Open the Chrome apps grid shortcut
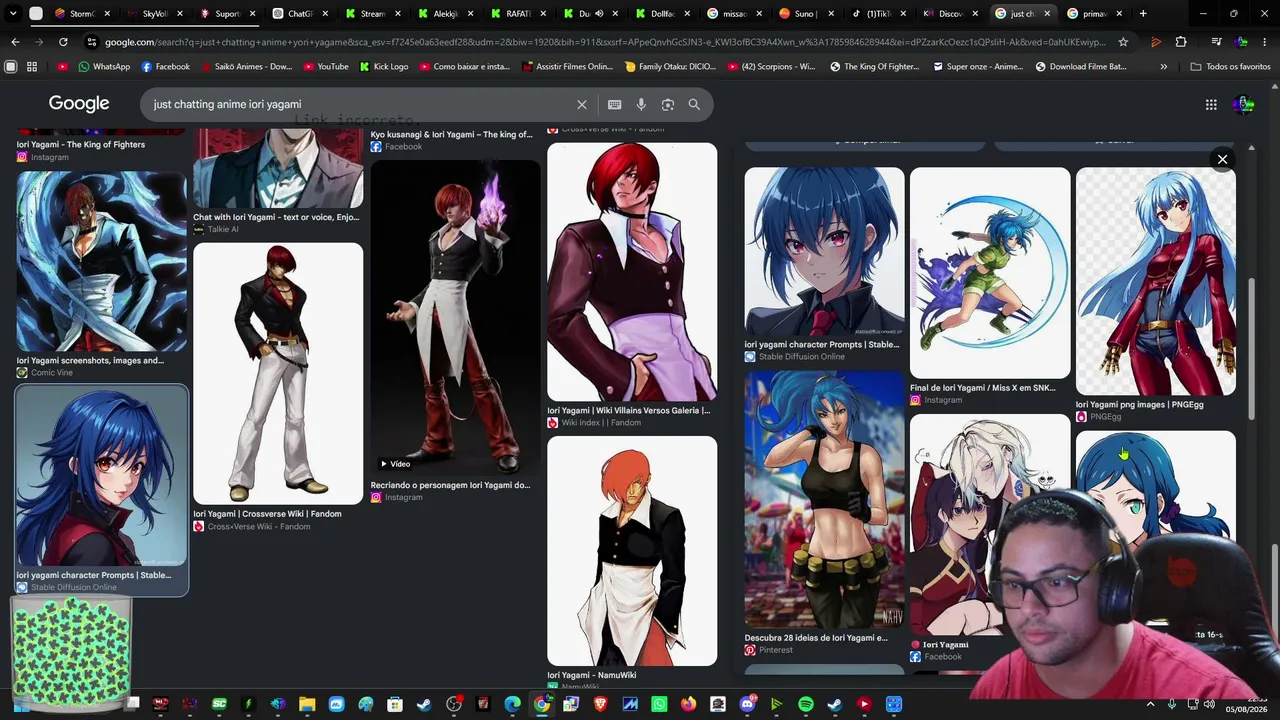1280x720 pixels. tap(32, 66)
